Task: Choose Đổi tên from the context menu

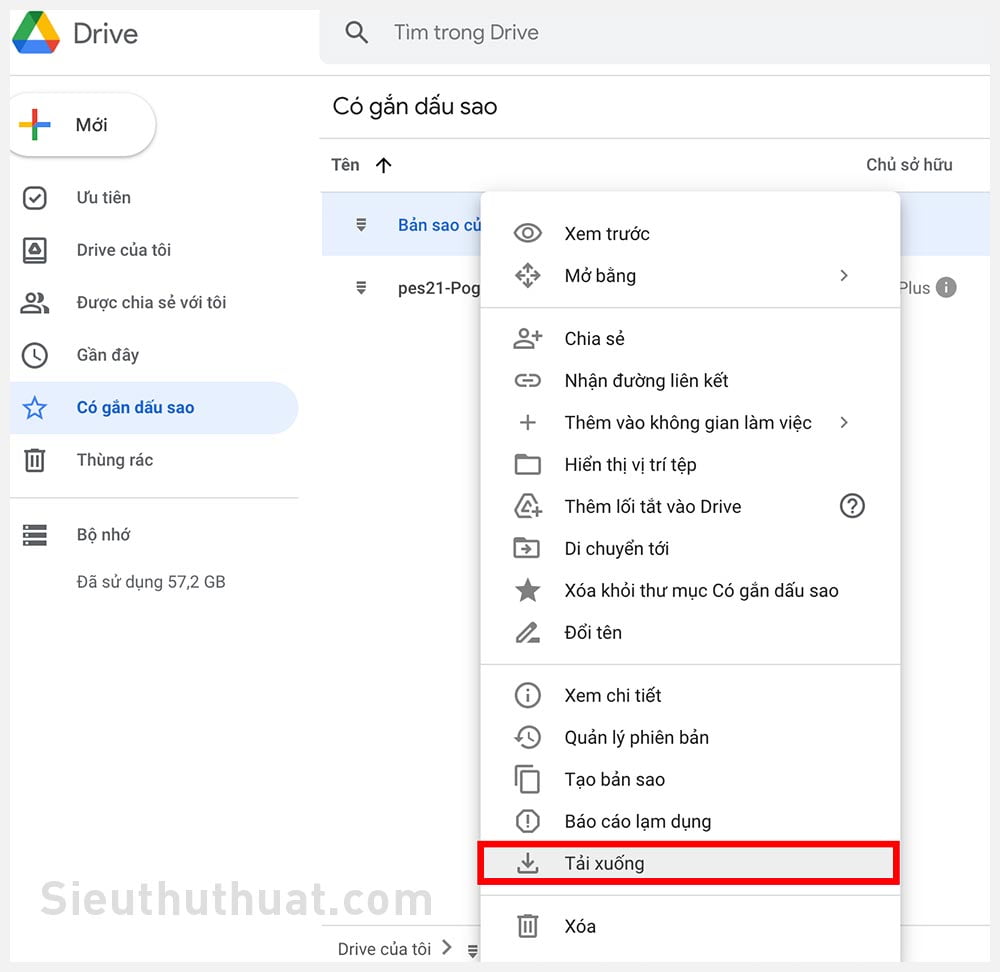Action: (689, 633)
